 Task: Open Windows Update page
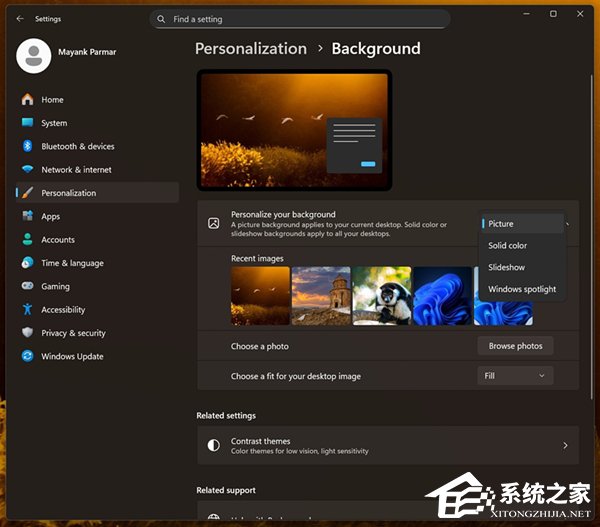(x=97, y=356)
